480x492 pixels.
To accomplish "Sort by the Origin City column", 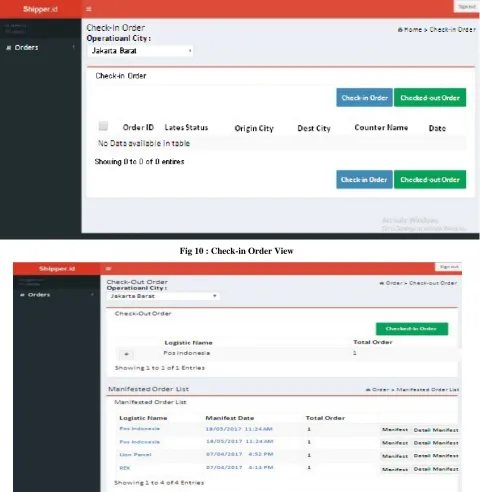I will coord(254,128).
